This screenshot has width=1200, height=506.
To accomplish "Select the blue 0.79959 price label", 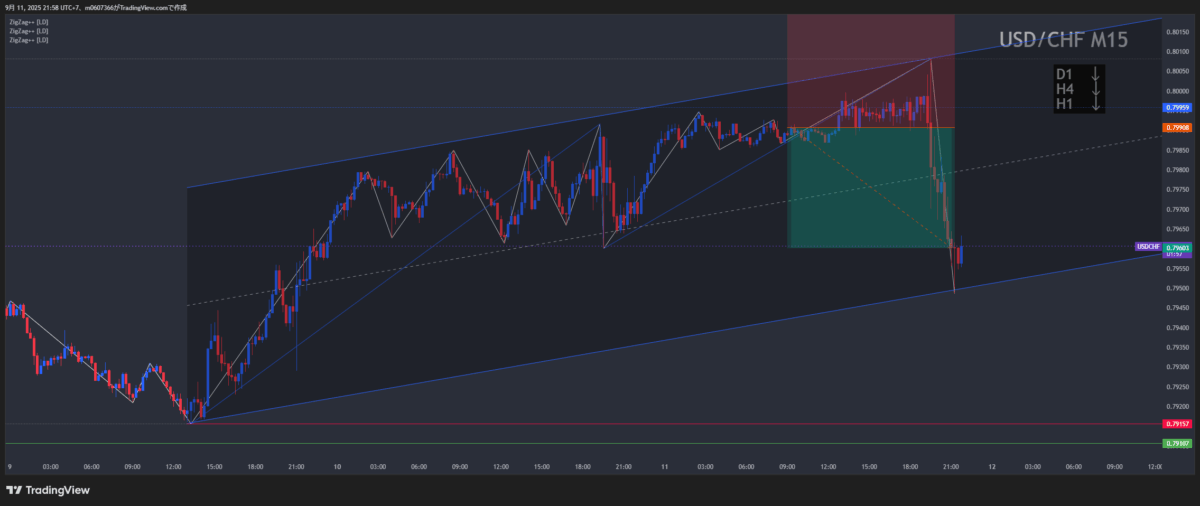I will point(1176,107).
